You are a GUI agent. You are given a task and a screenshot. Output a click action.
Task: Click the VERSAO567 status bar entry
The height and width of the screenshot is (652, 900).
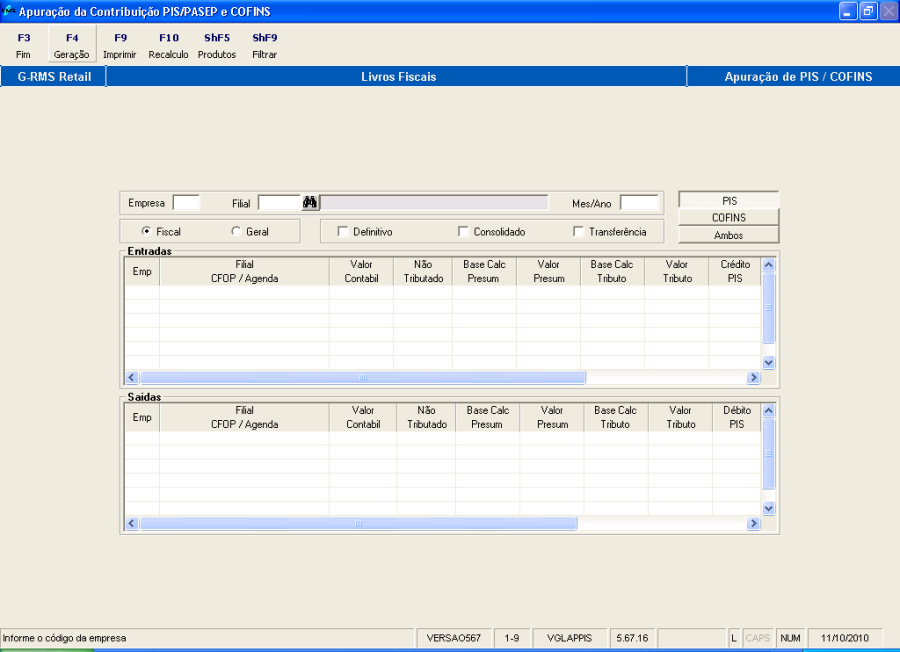tap(453, 638)
